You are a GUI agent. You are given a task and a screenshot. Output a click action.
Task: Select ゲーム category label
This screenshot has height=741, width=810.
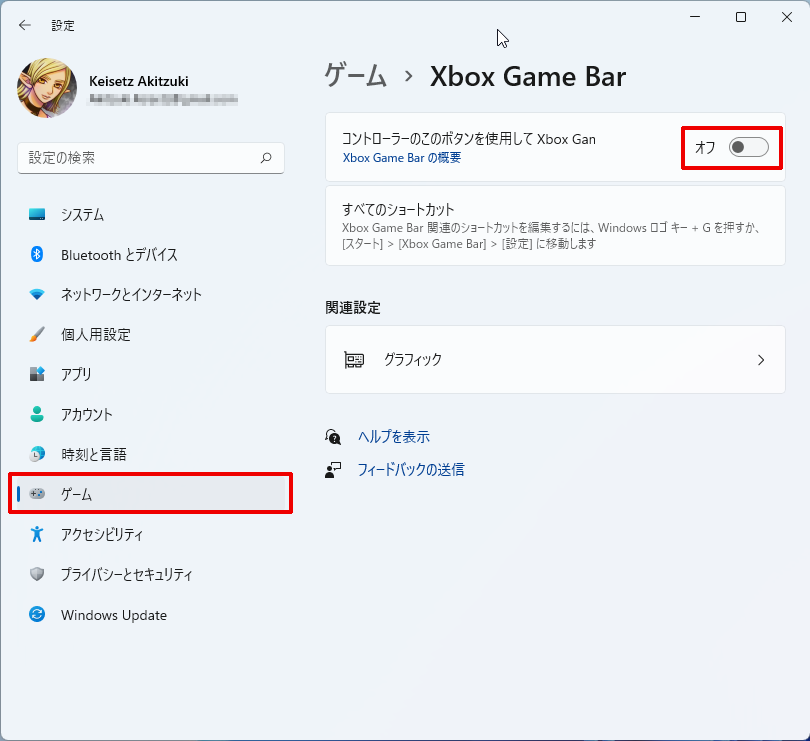76,494
